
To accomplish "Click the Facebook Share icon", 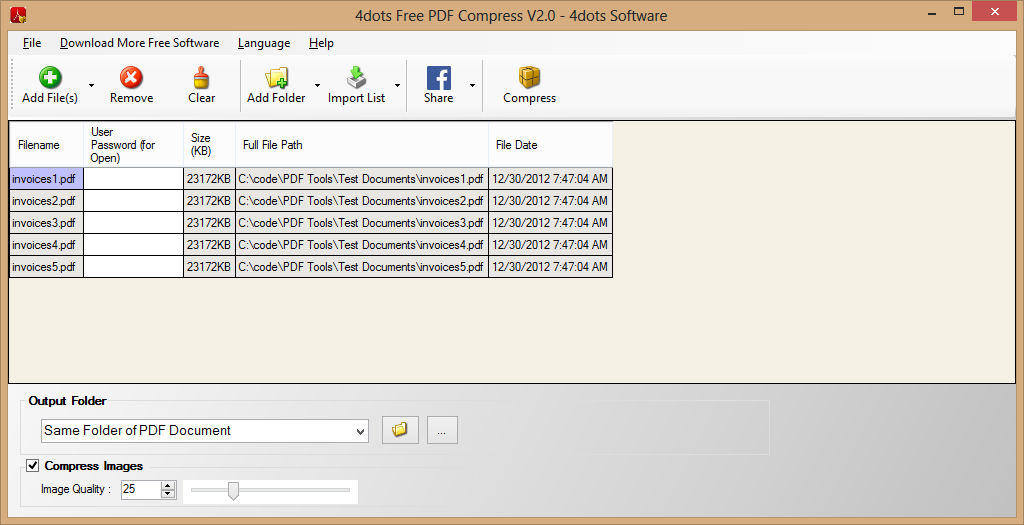I will [438, 78].
